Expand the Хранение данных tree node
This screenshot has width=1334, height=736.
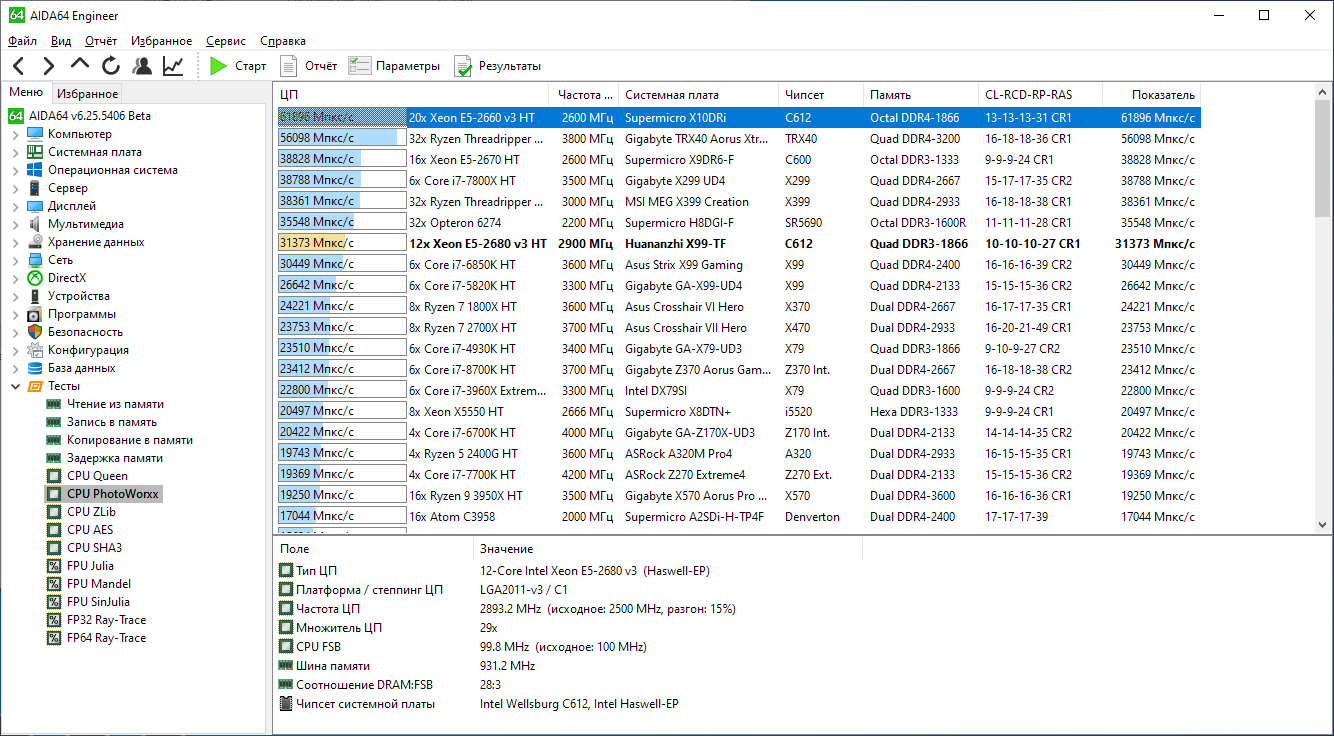pos(15,242)
